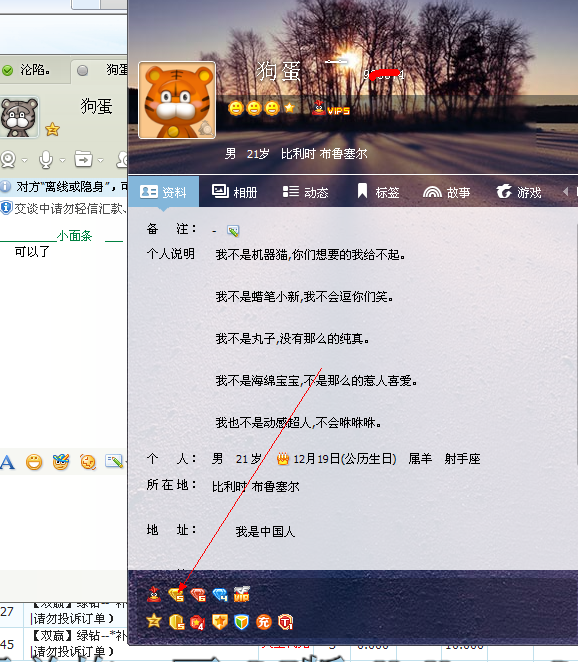Image resolution: width=578 pixels, height=662 pixels.
Task: Open the font settings with the A icon
Action: pyautogui.click(x=7, y=462)
